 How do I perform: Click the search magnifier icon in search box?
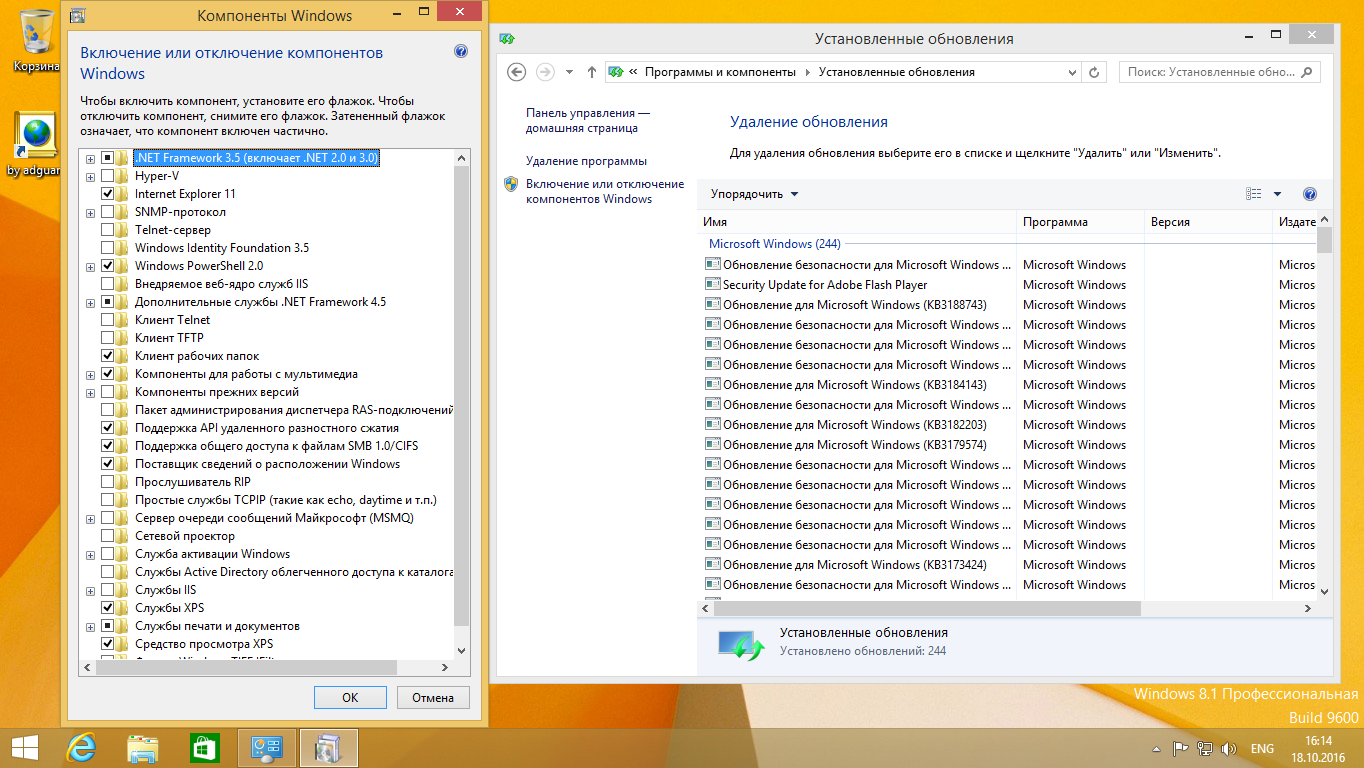1308,72
